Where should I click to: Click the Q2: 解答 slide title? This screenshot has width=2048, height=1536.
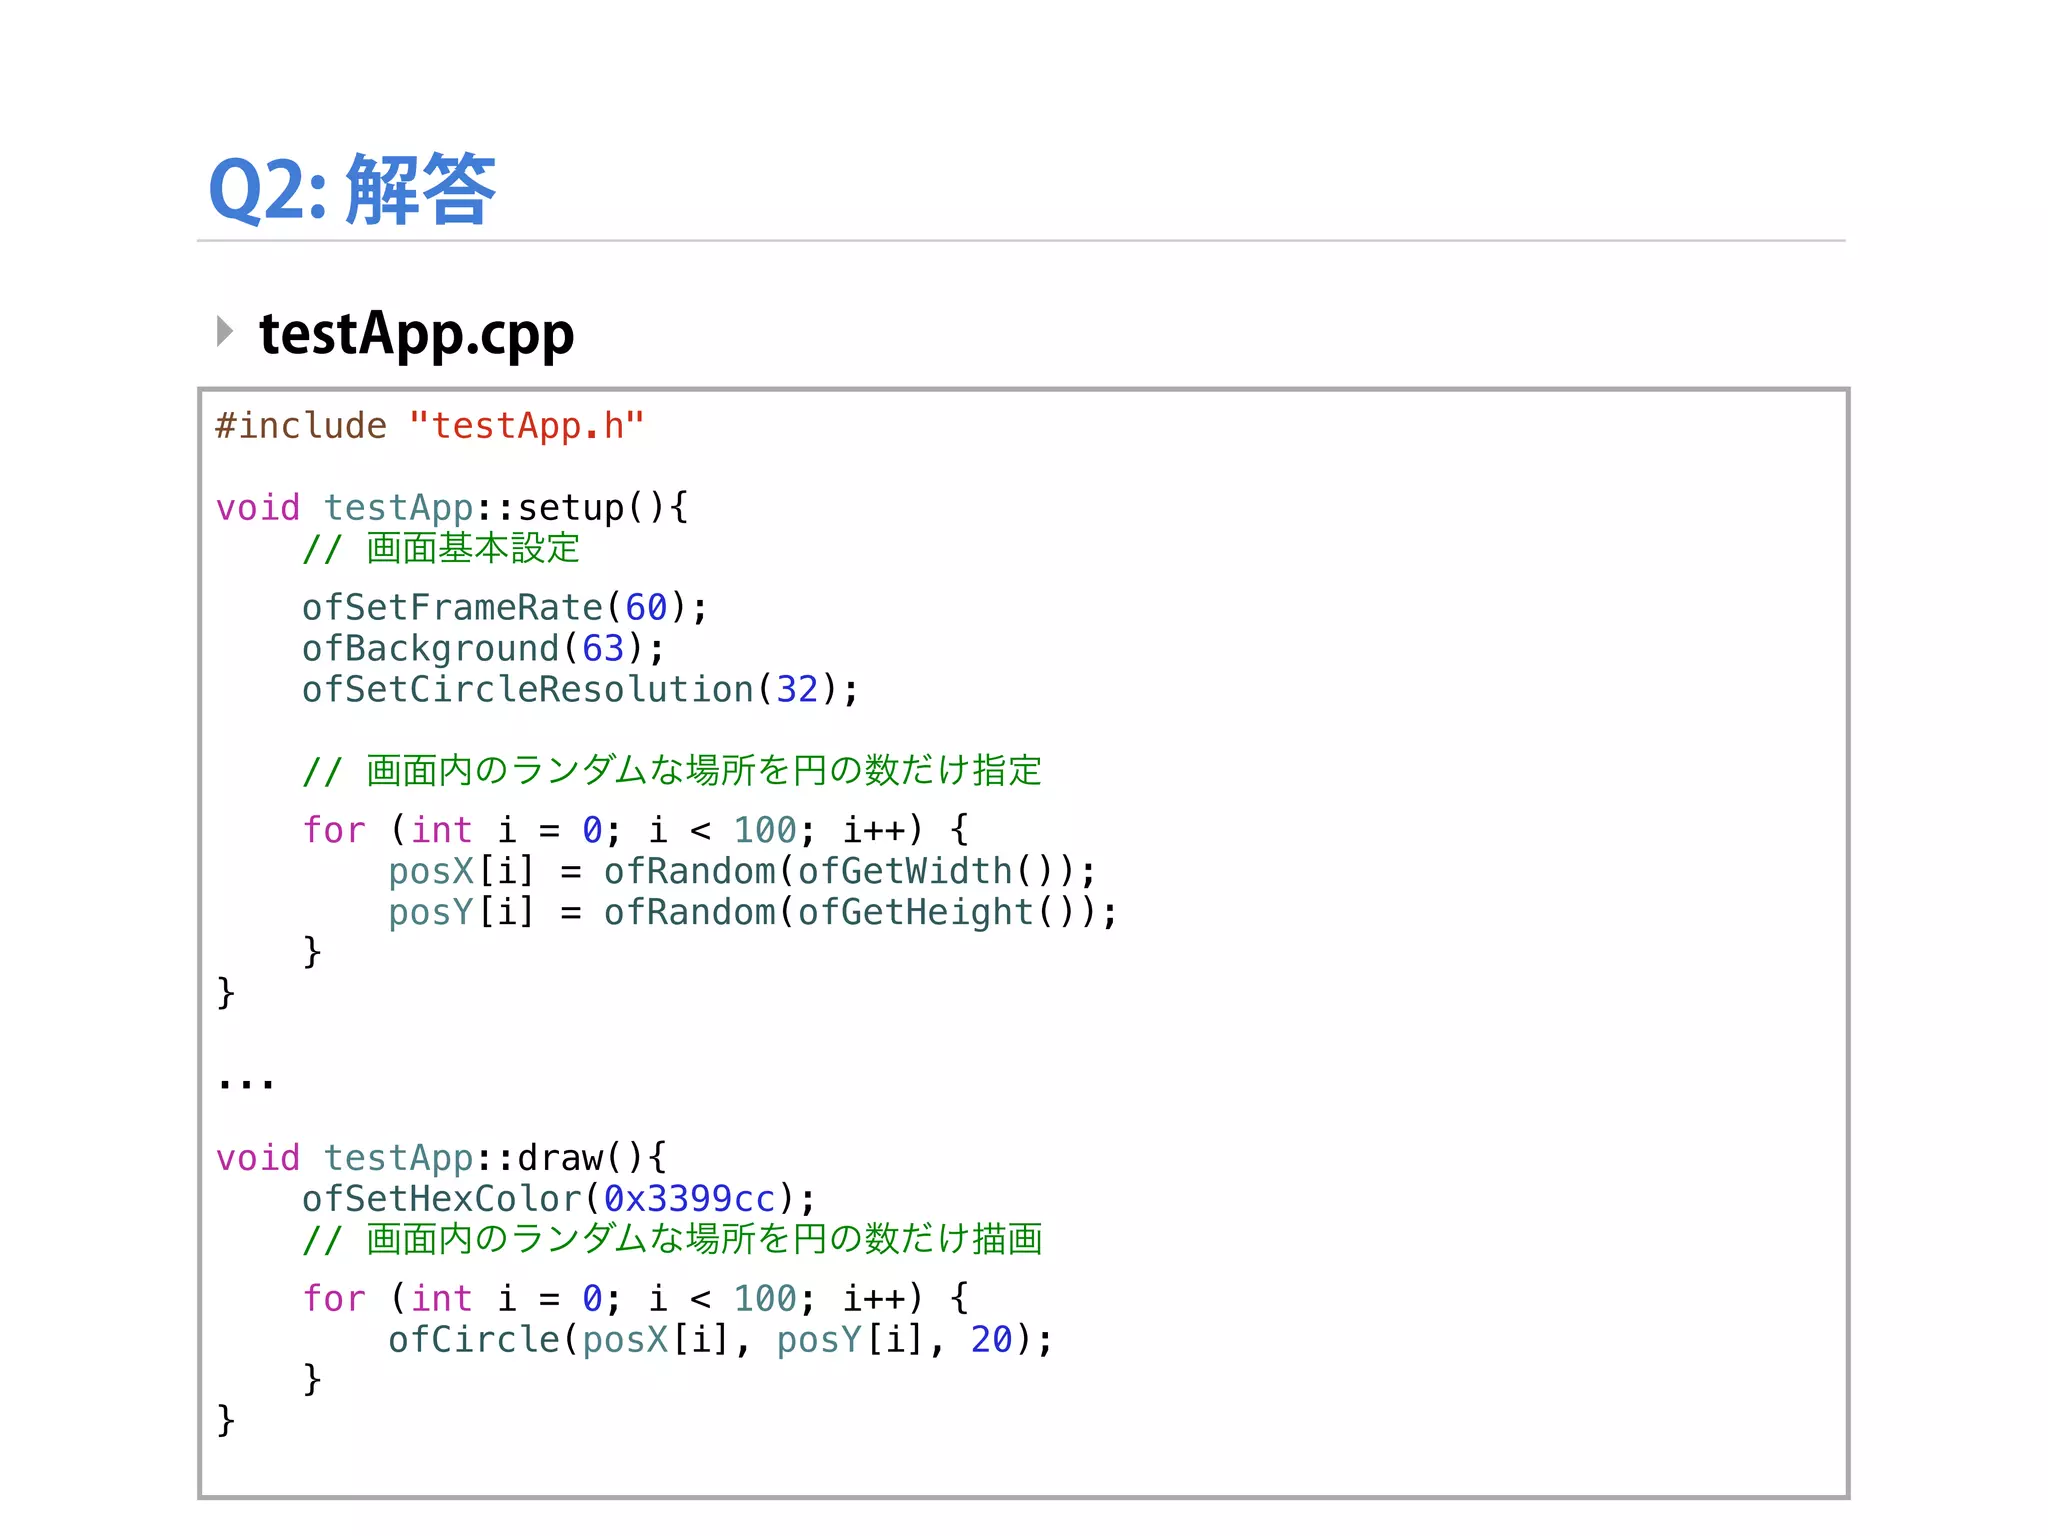pos(351,190)
